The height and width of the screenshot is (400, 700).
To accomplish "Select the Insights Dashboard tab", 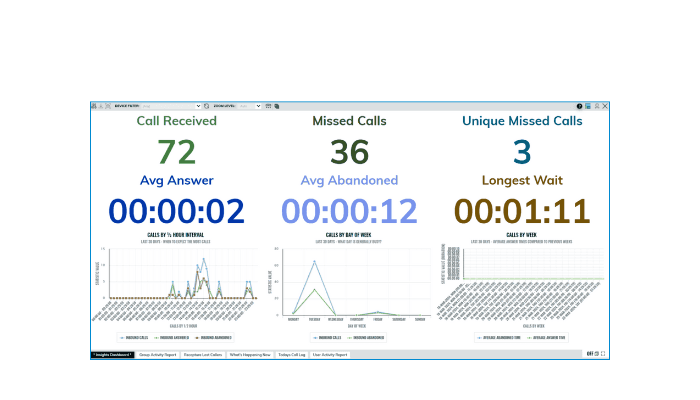I will click(x=112, y=354).
